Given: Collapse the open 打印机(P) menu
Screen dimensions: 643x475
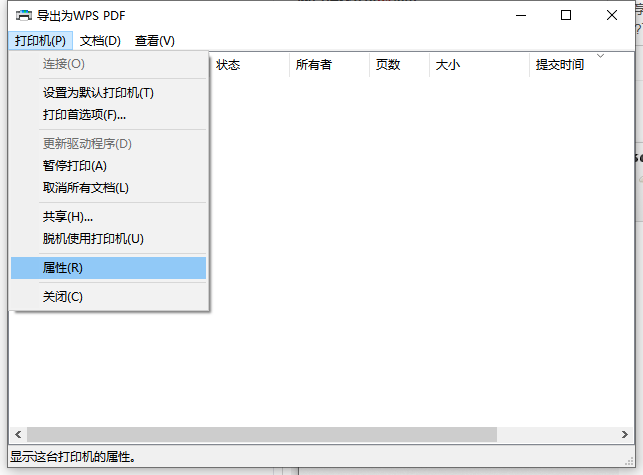Looking at the screenshot, I should tap(40, 41).
